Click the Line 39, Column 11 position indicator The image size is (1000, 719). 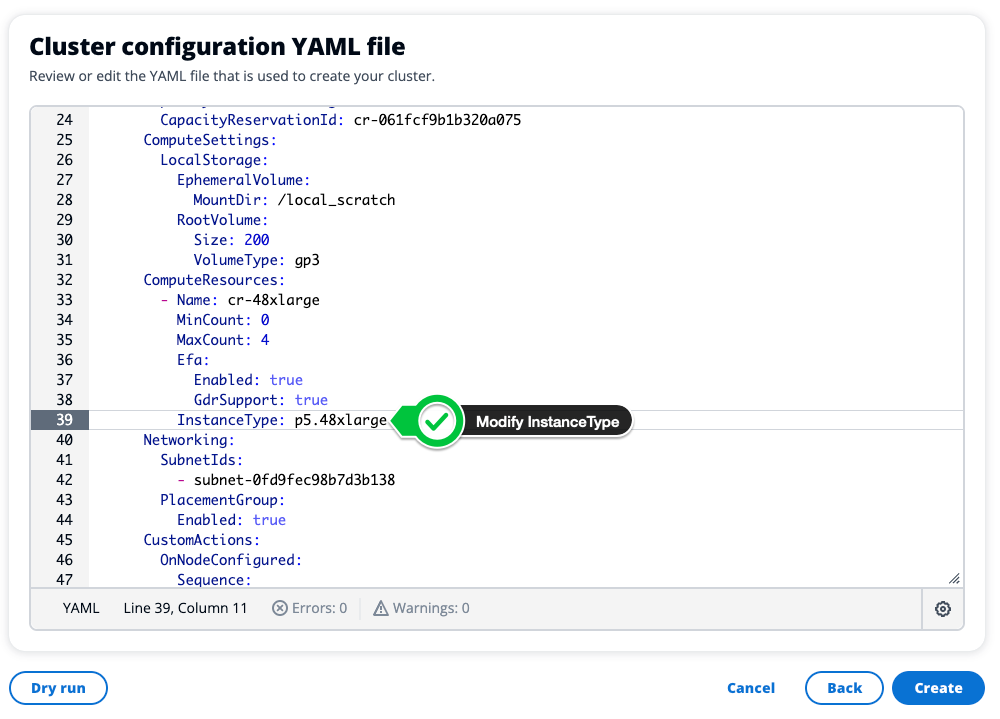(185, 608)
